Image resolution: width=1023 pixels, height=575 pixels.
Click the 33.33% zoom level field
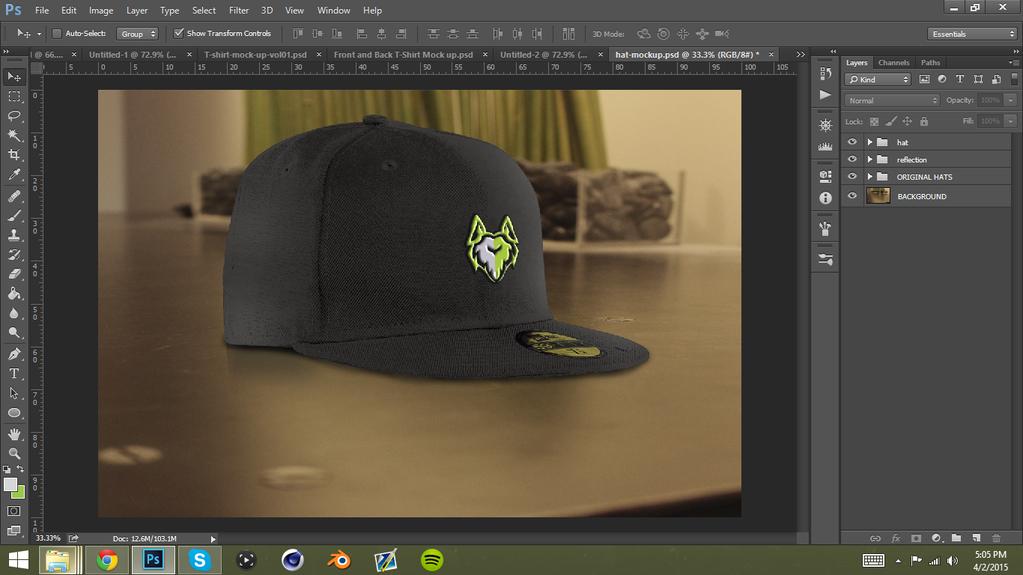[48, 538]
